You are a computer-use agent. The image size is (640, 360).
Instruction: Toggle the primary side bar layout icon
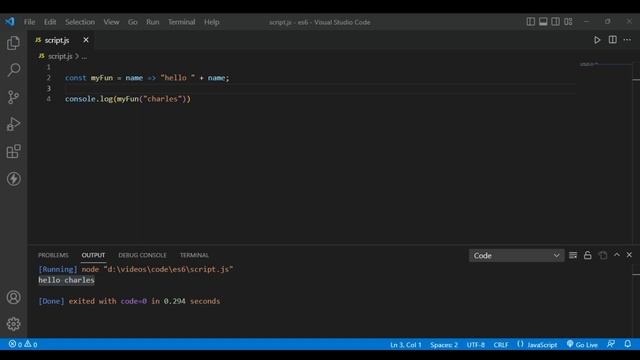[531, 22]
